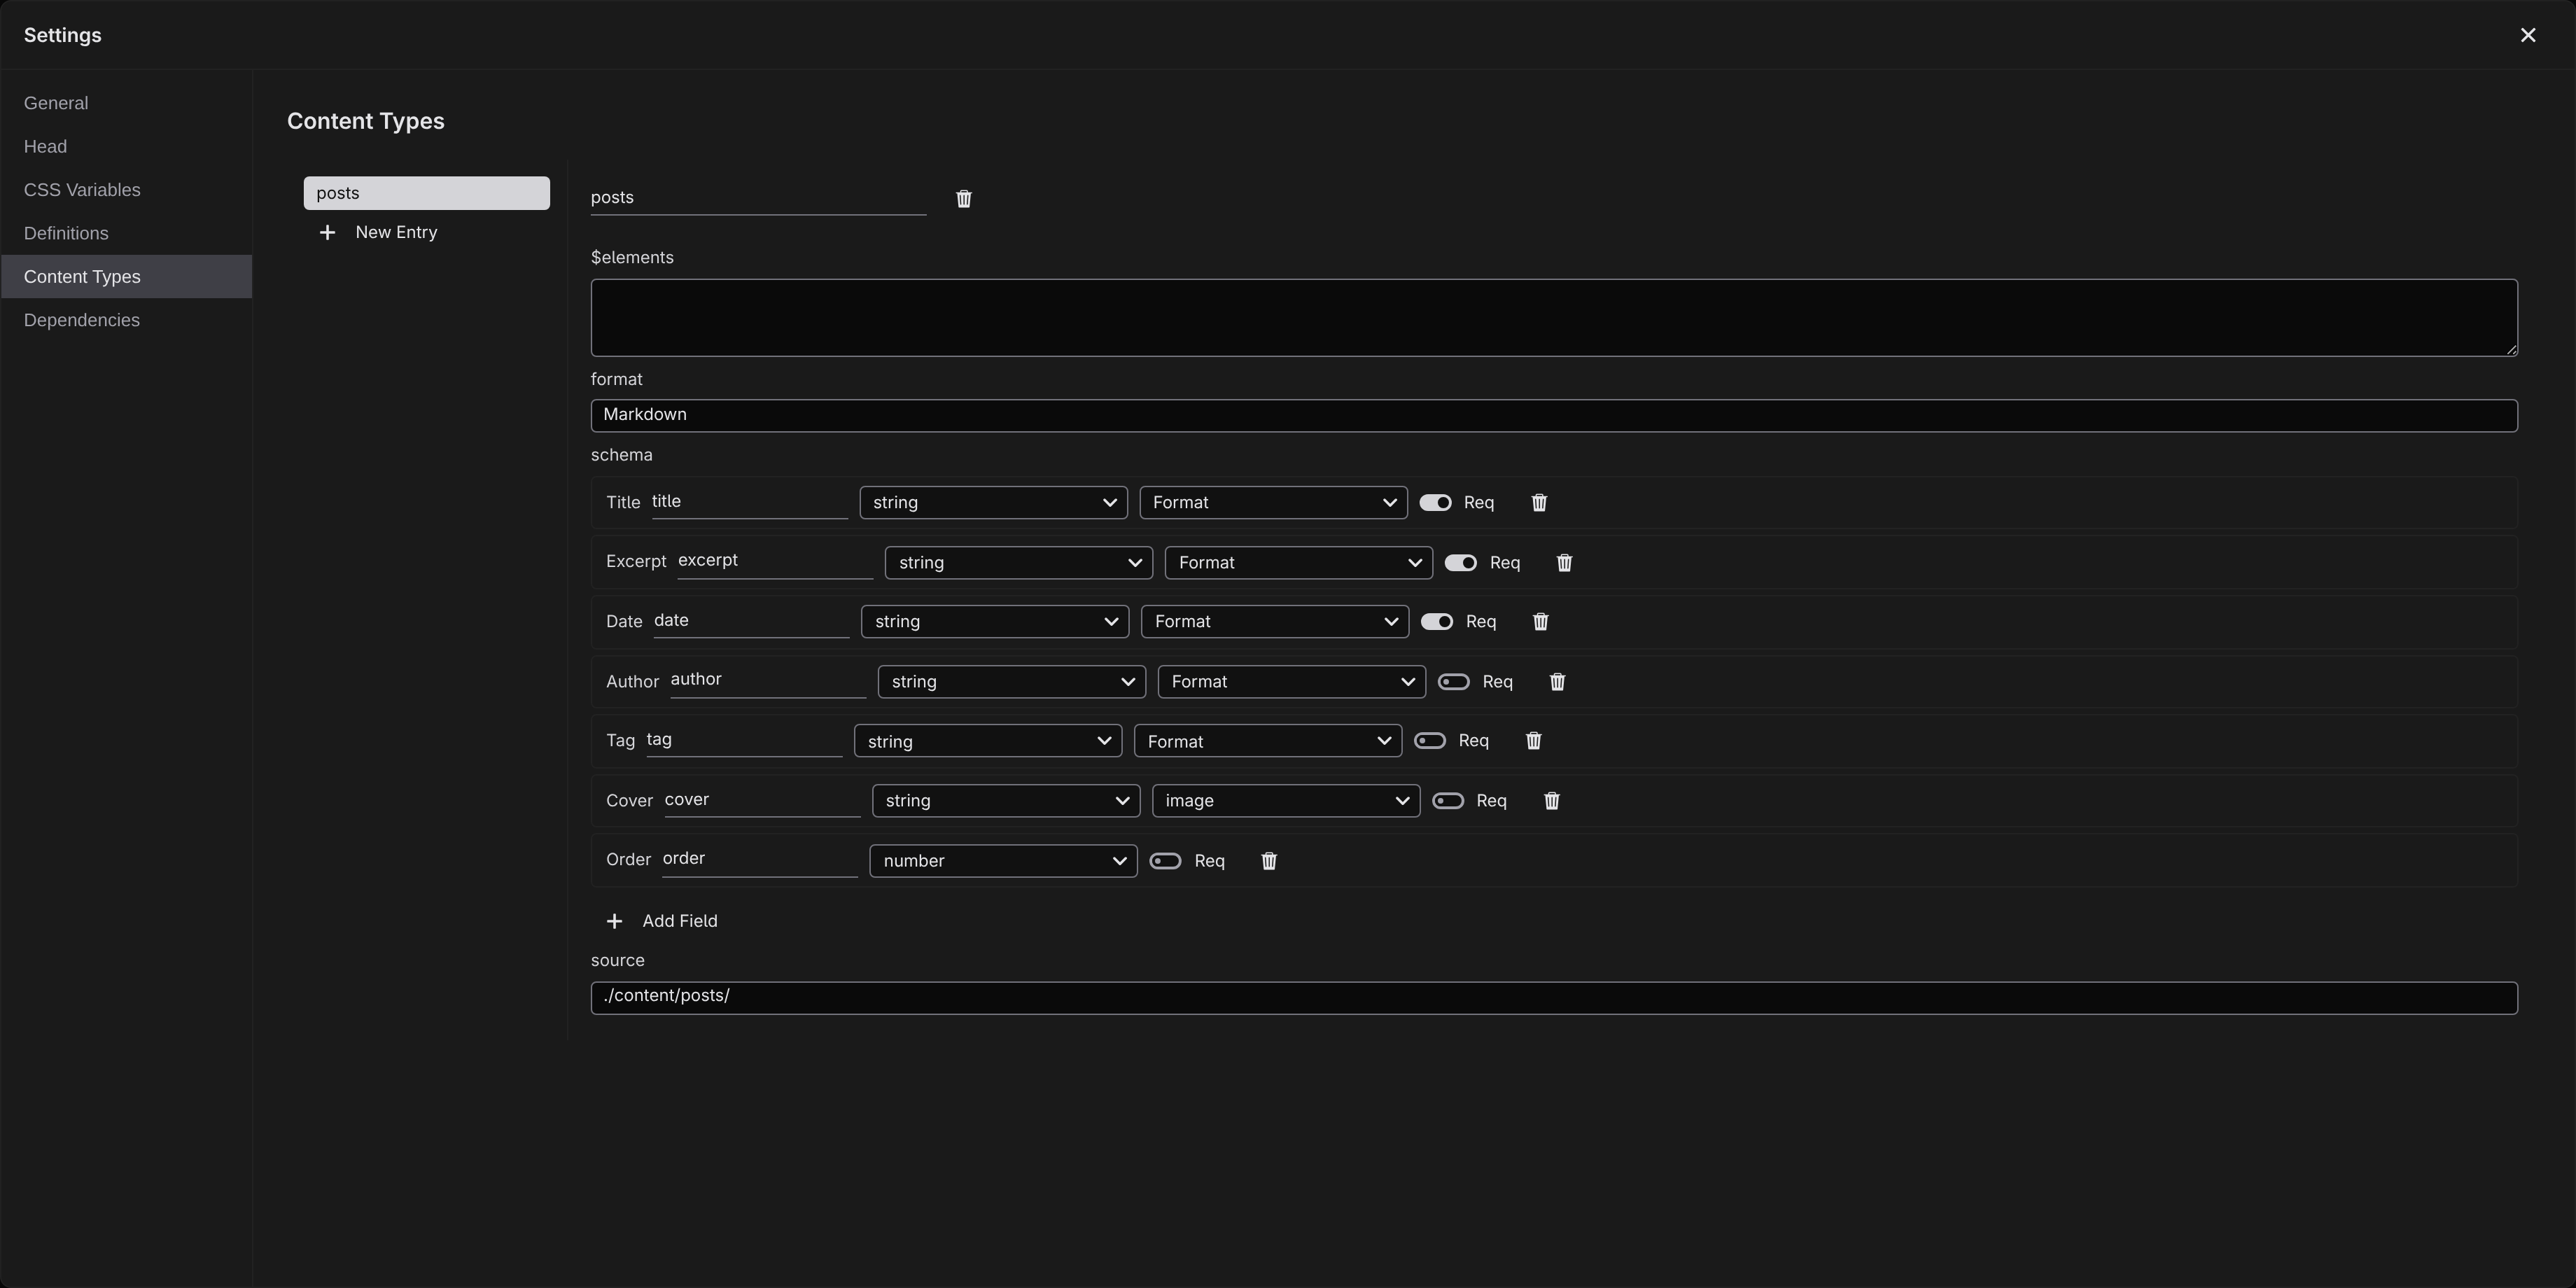The height and width of the screenshot is (1288, 2576).
Task: Toggle Req for the Excerpt field
Action: (1461, 563)
